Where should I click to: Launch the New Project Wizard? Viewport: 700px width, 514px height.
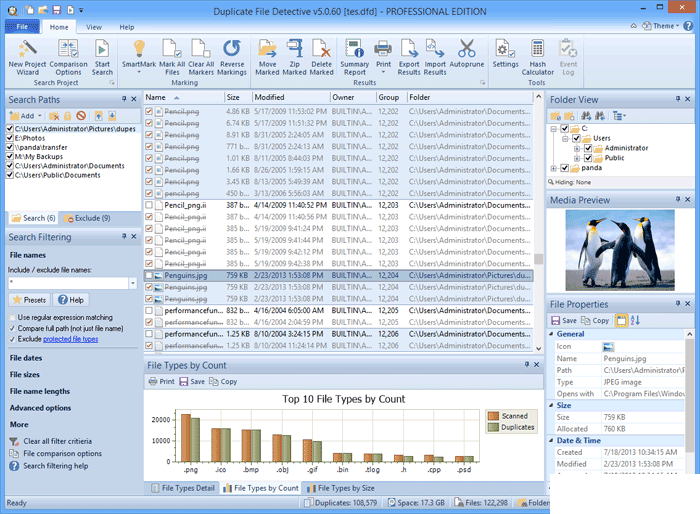pos(27,57)
